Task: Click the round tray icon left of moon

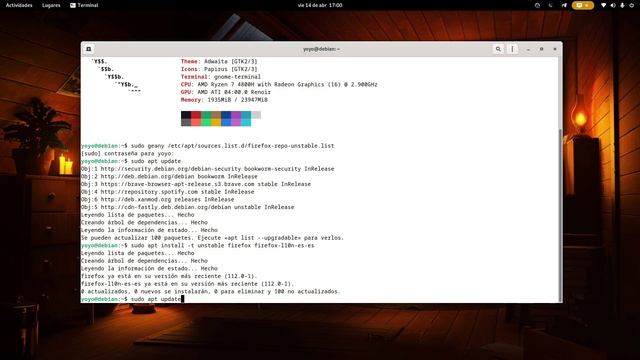Action: (x=537, y=5)
